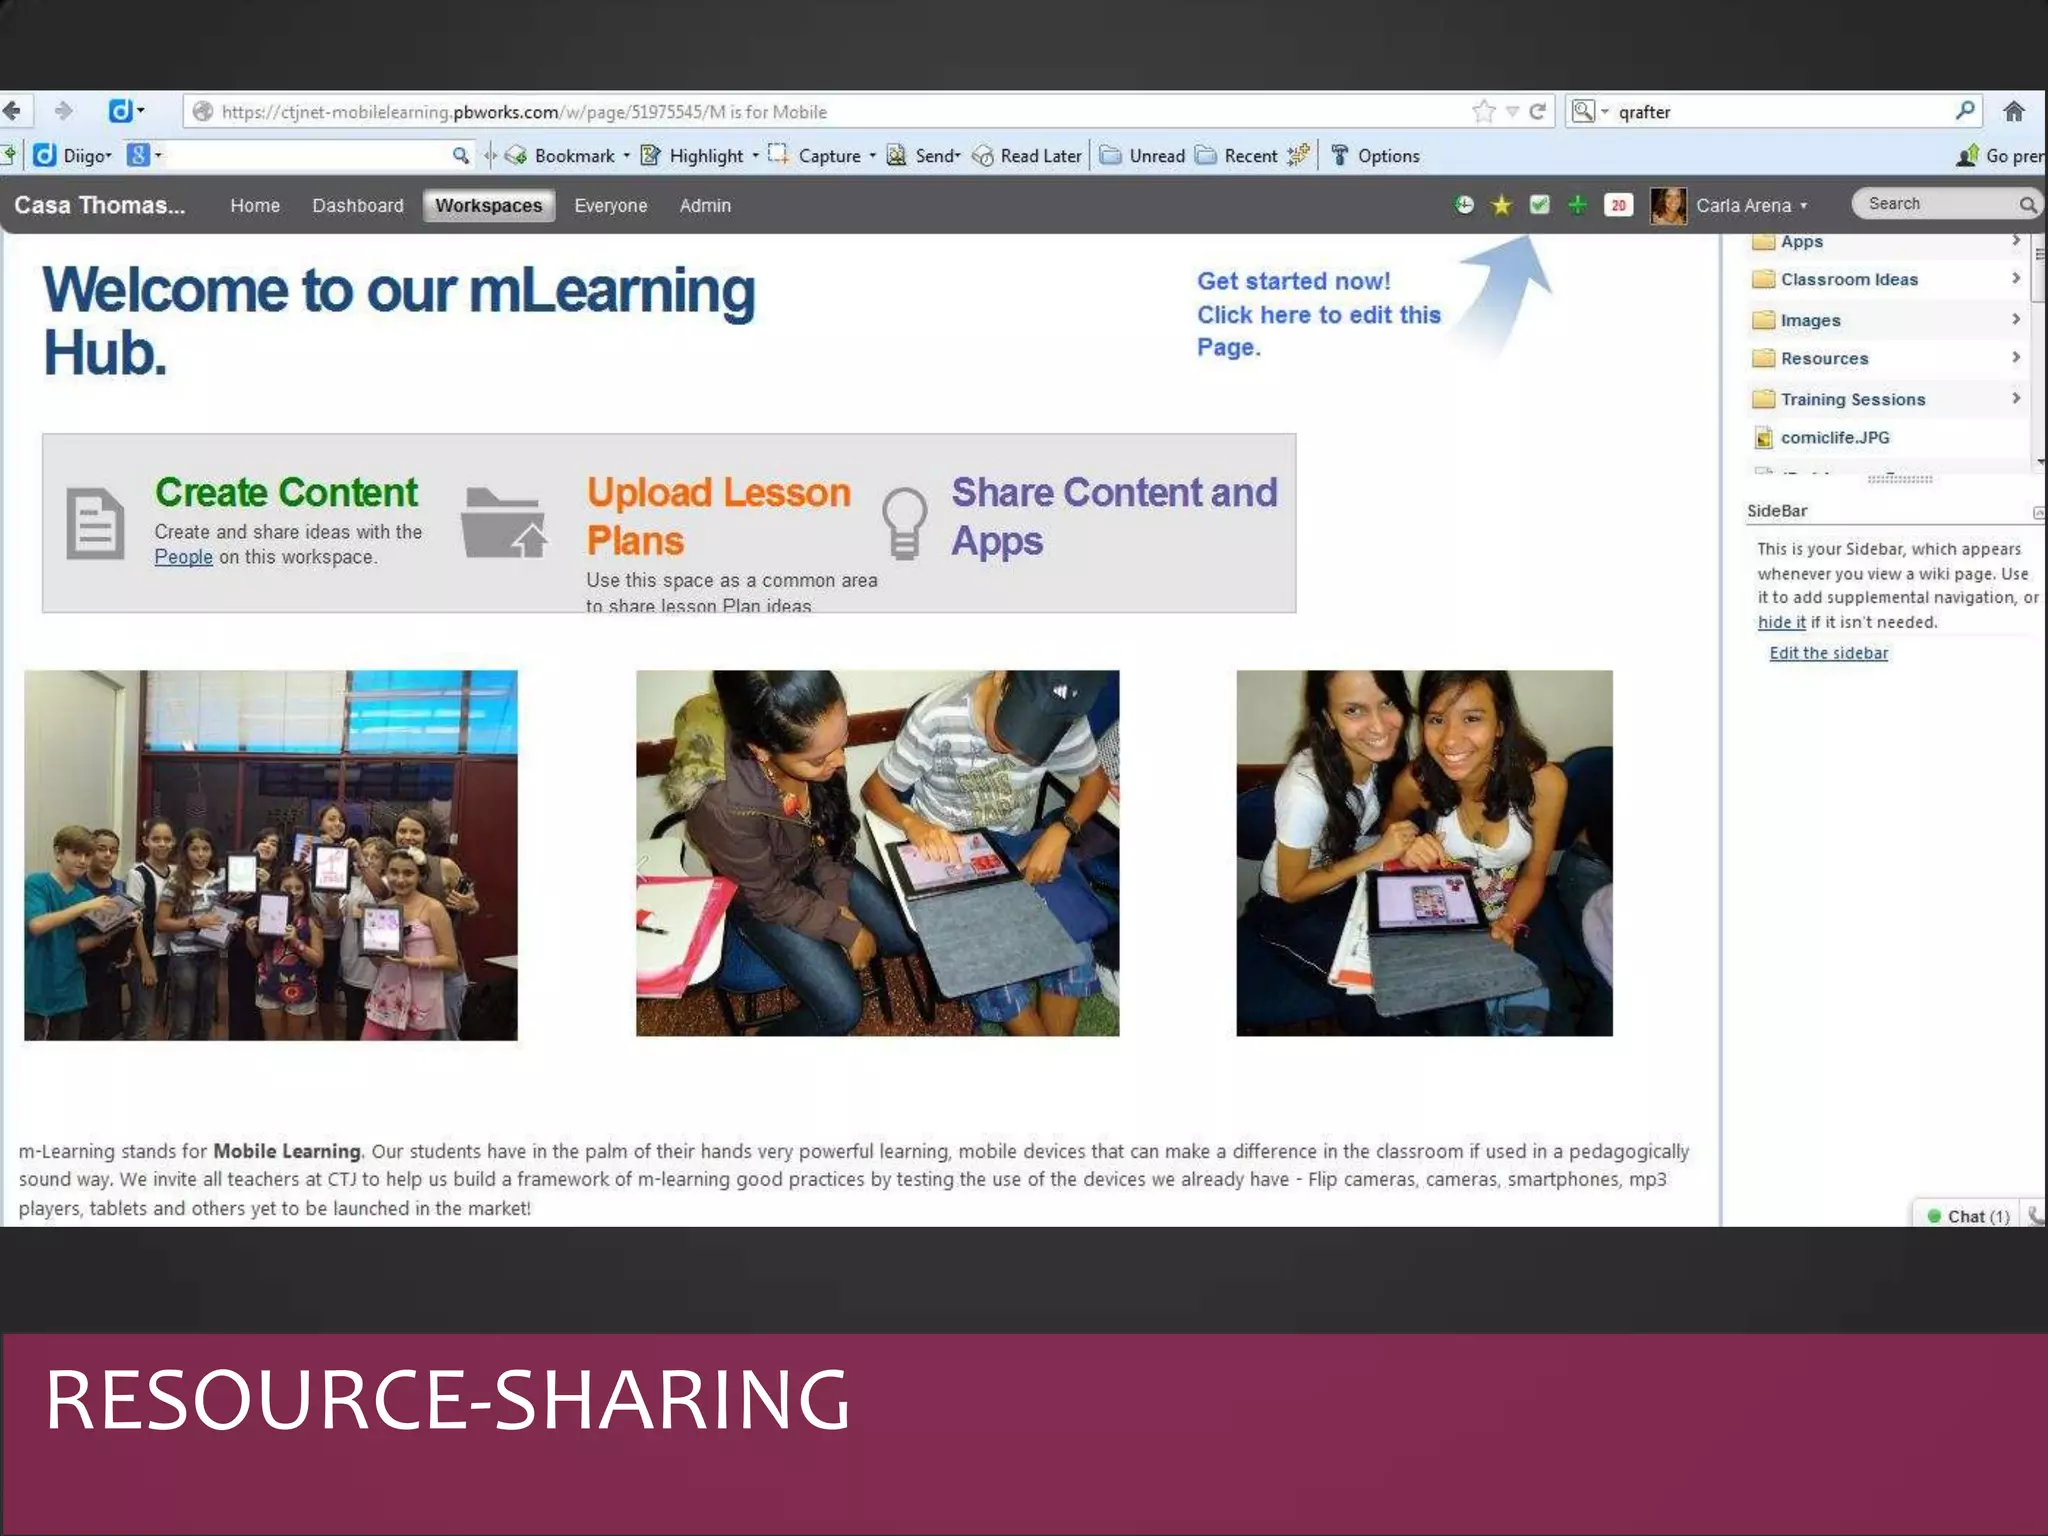Open the Diigo icon beside navigation arrows
Screen dimensions: 2048x1536
(121, 111)
